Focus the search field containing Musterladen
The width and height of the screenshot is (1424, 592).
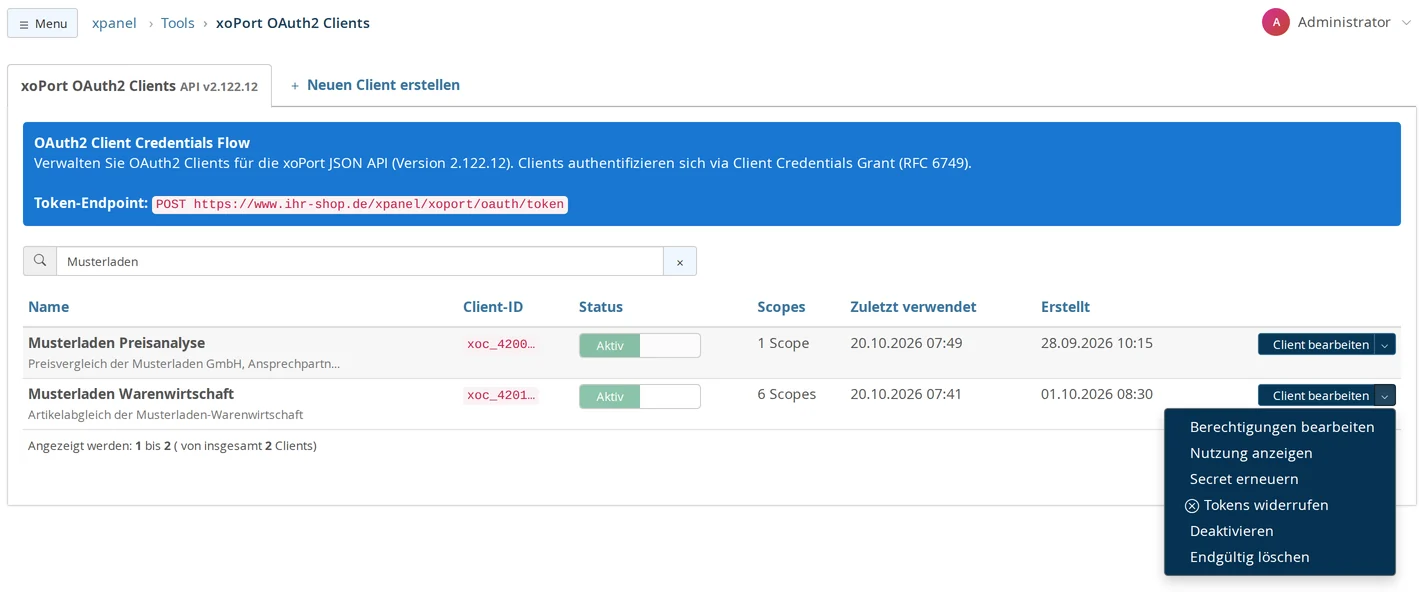360,261
